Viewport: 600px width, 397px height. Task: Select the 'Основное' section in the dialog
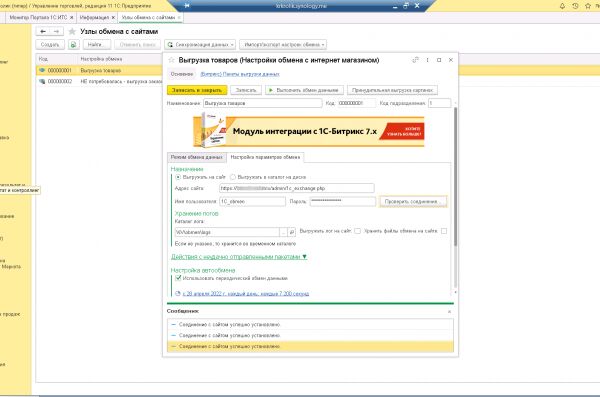pyautogui.click(x=182, y=74)
